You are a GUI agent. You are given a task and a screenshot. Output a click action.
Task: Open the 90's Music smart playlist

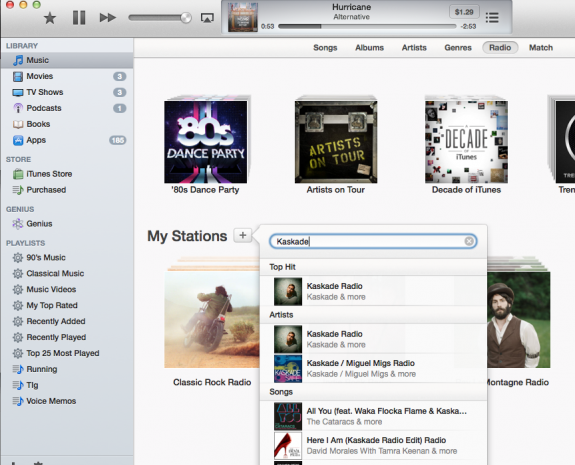point(67,257)
